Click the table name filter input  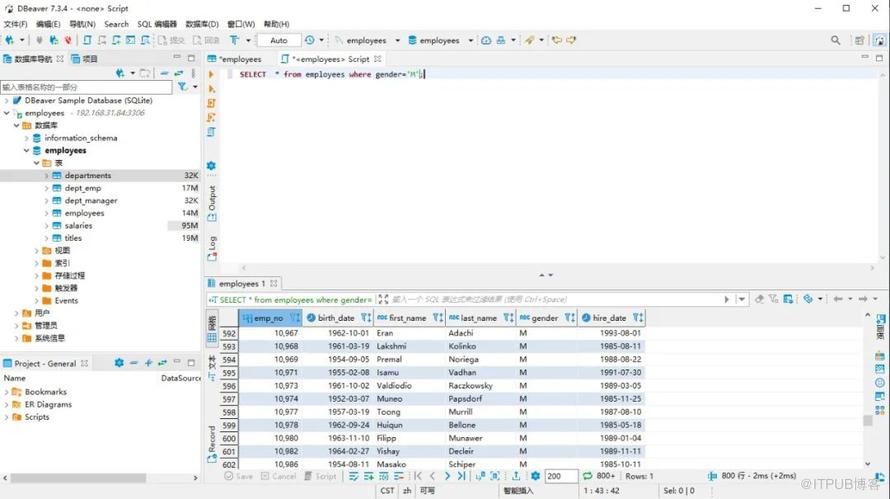pos(86,87)
